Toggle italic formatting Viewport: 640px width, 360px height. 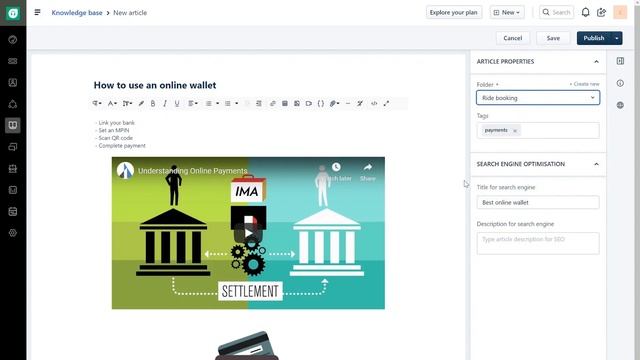(165, 104)
